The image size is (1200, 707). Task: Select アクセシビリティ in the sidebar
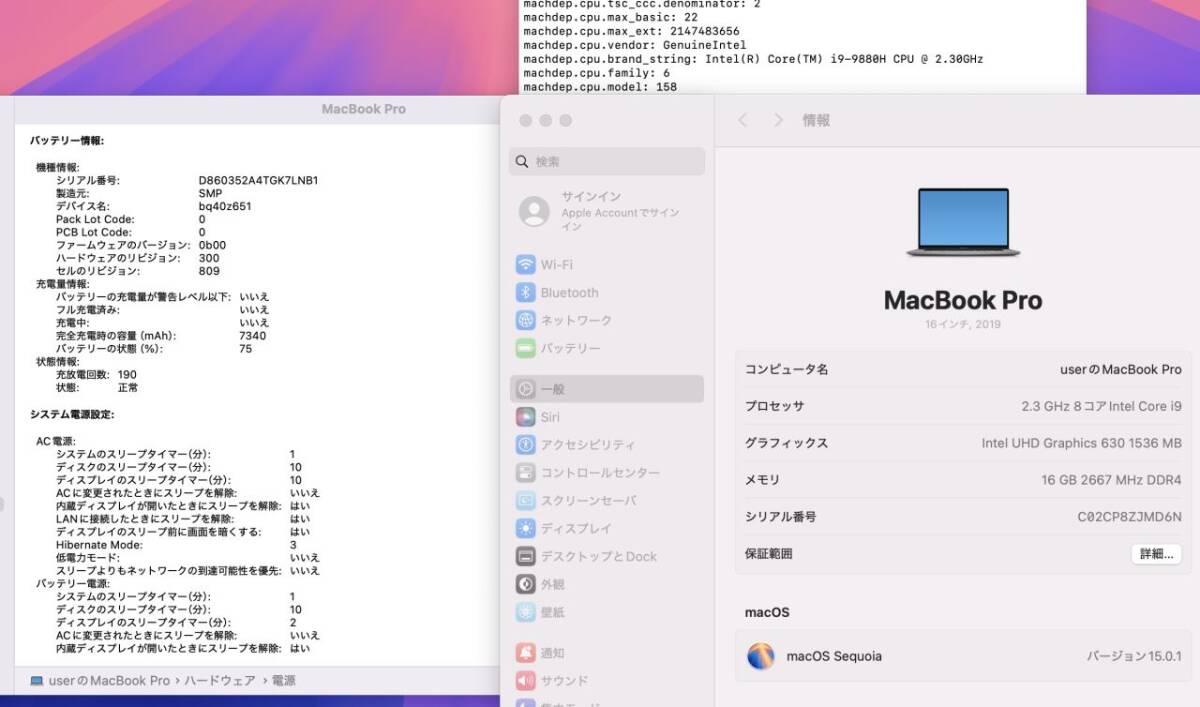tap(585, 445)
